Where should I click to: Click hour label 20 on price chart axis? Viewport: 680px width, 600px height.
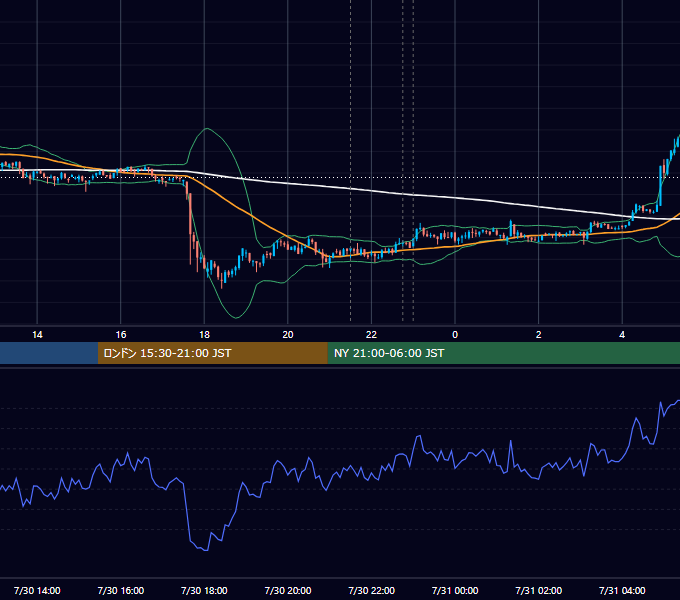point(288,335)
